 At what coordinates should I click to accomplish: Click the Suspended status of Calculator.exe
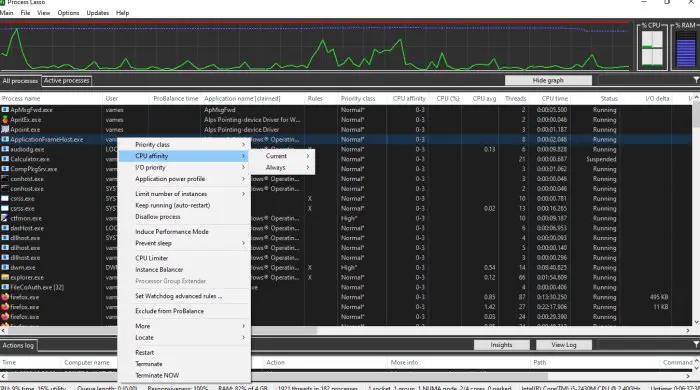[x=601, y=159]
